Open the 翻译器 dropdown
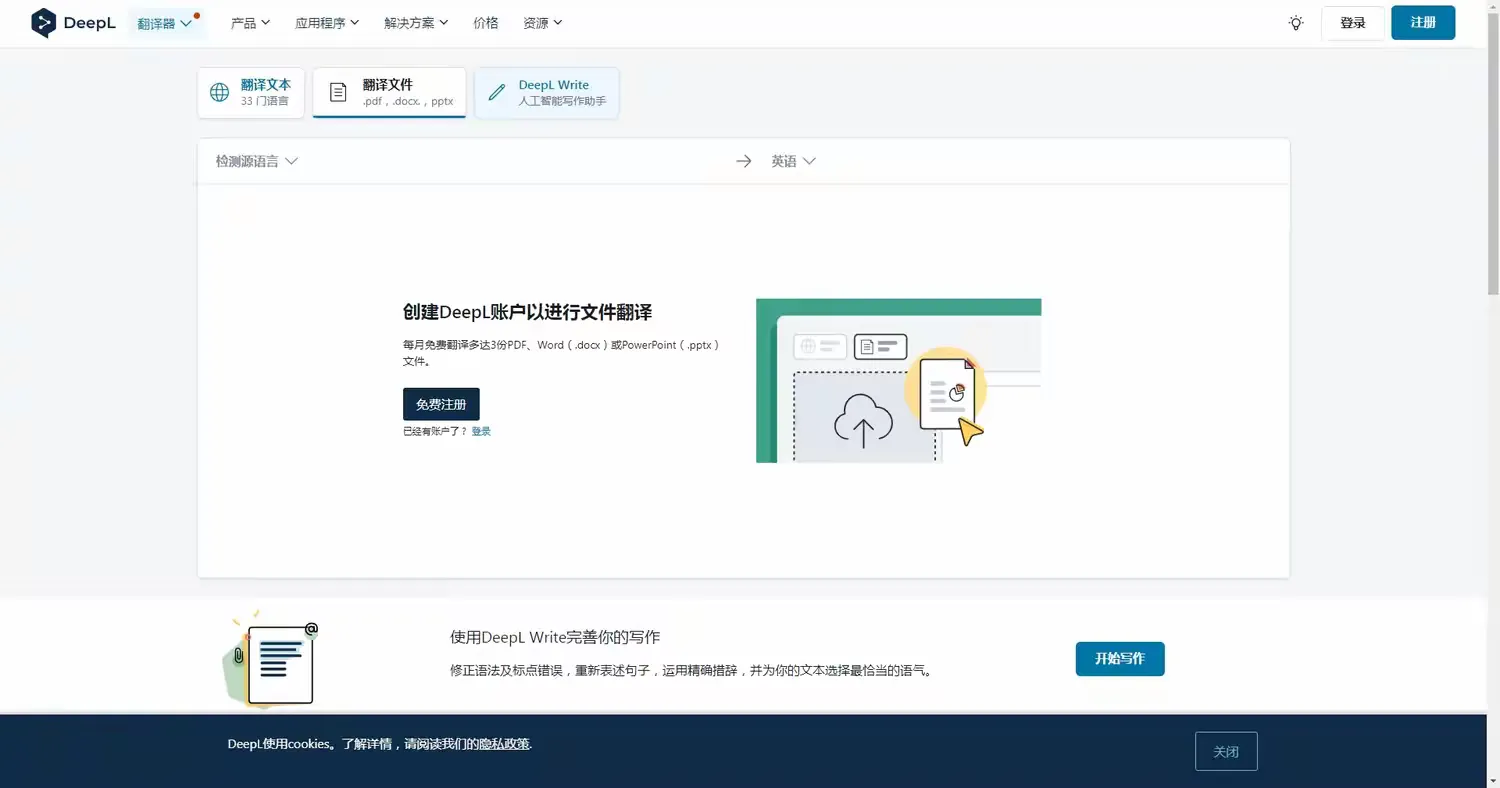Viewport: 1500px width, 788px height. click(x=166, y=23)
